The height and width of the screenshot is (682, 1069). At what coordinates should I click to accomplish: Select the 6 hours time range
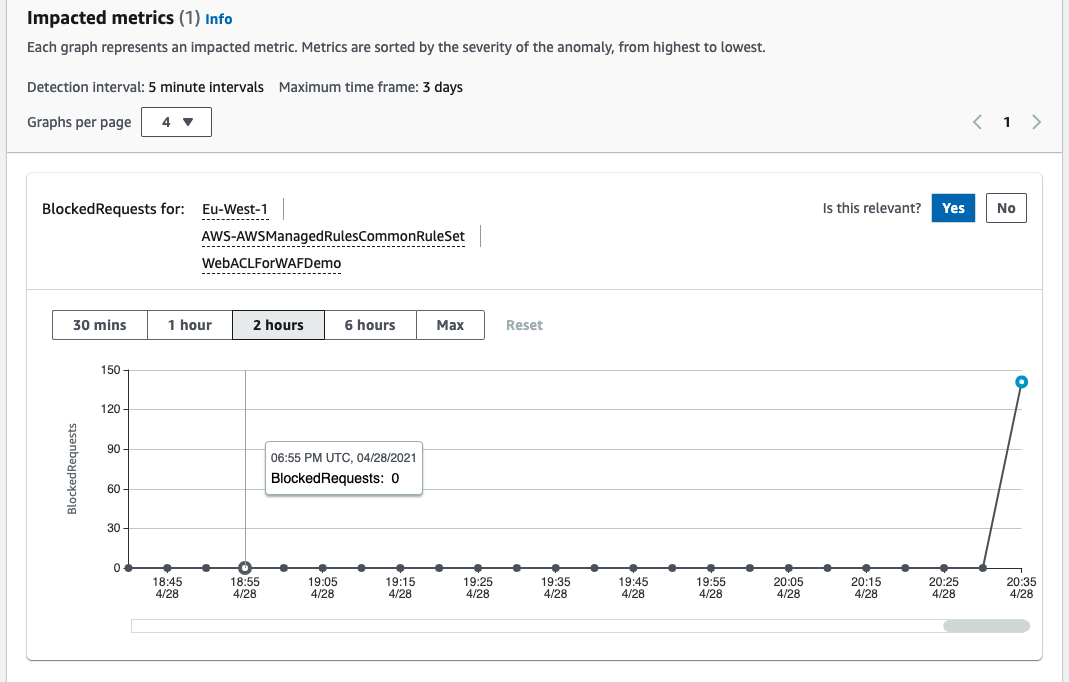tap(369, 325)
